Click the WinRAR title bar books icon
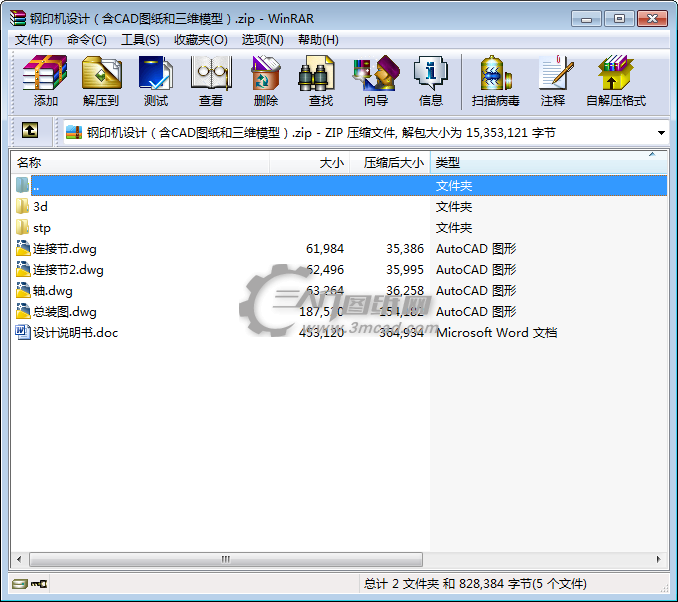The image size is (678, 602). [18, 18]
